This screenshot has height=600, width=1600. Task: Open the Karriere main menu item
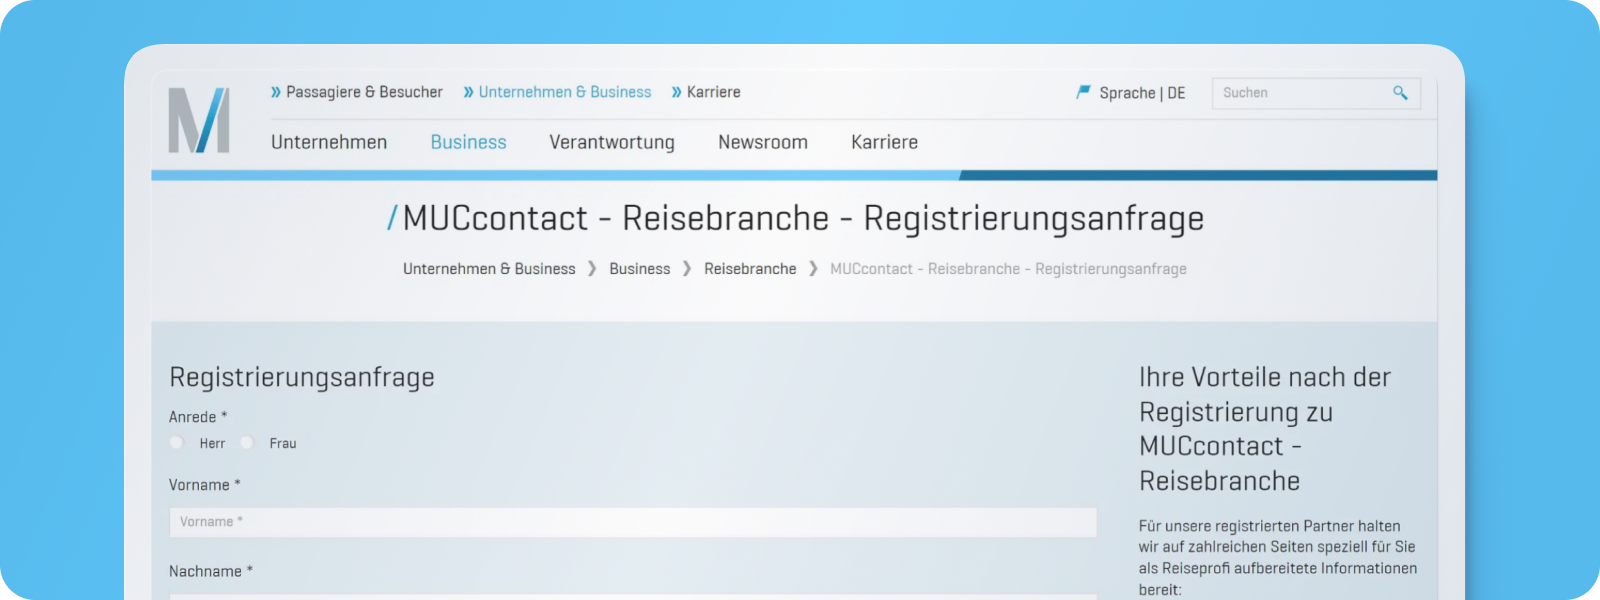coord(884,142)
